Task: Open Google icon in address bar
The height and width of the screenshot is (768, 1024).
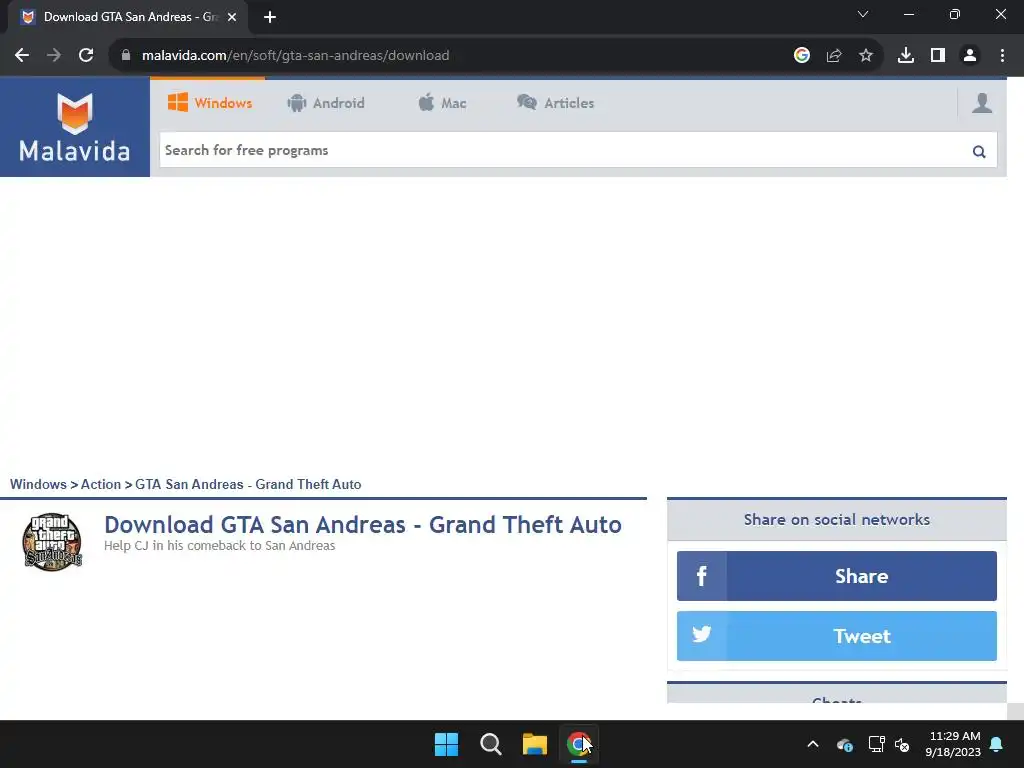Action: point(802,56)
